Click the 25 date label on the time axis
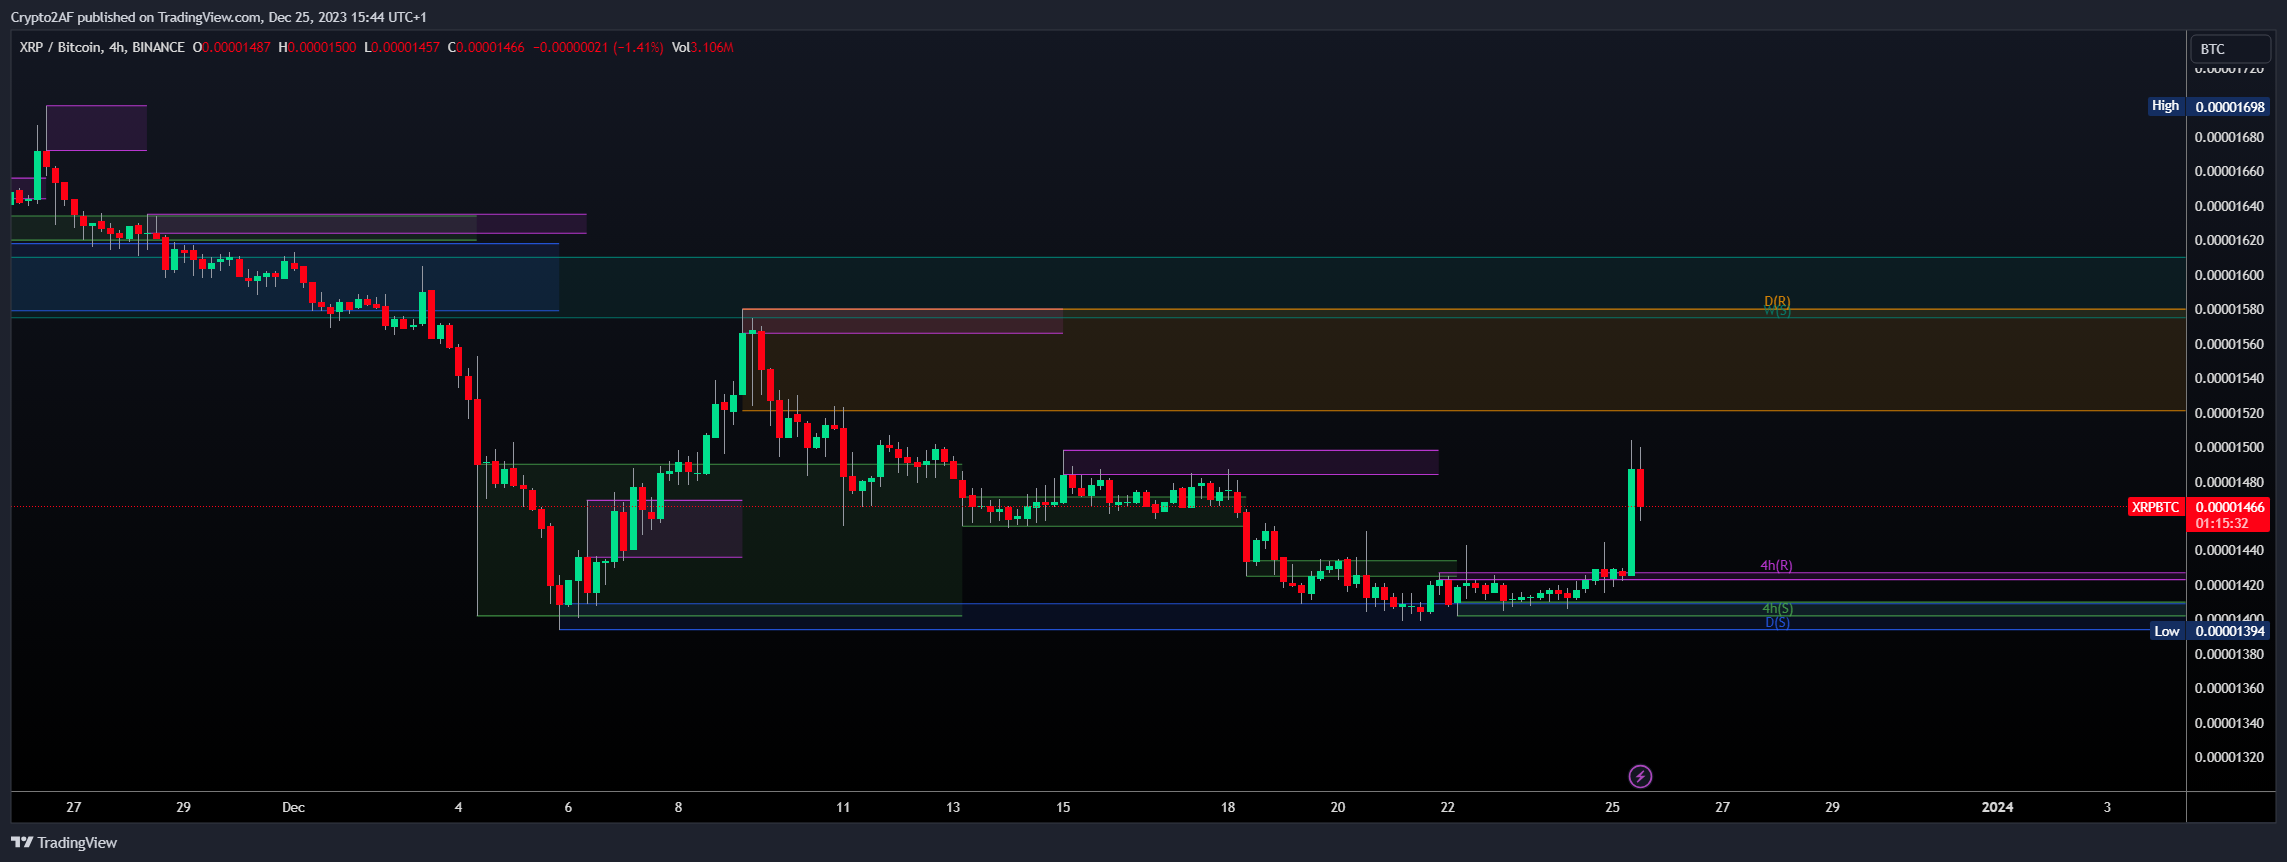Viewport: 2287px width, 862px height. [x=1612, y=807]
